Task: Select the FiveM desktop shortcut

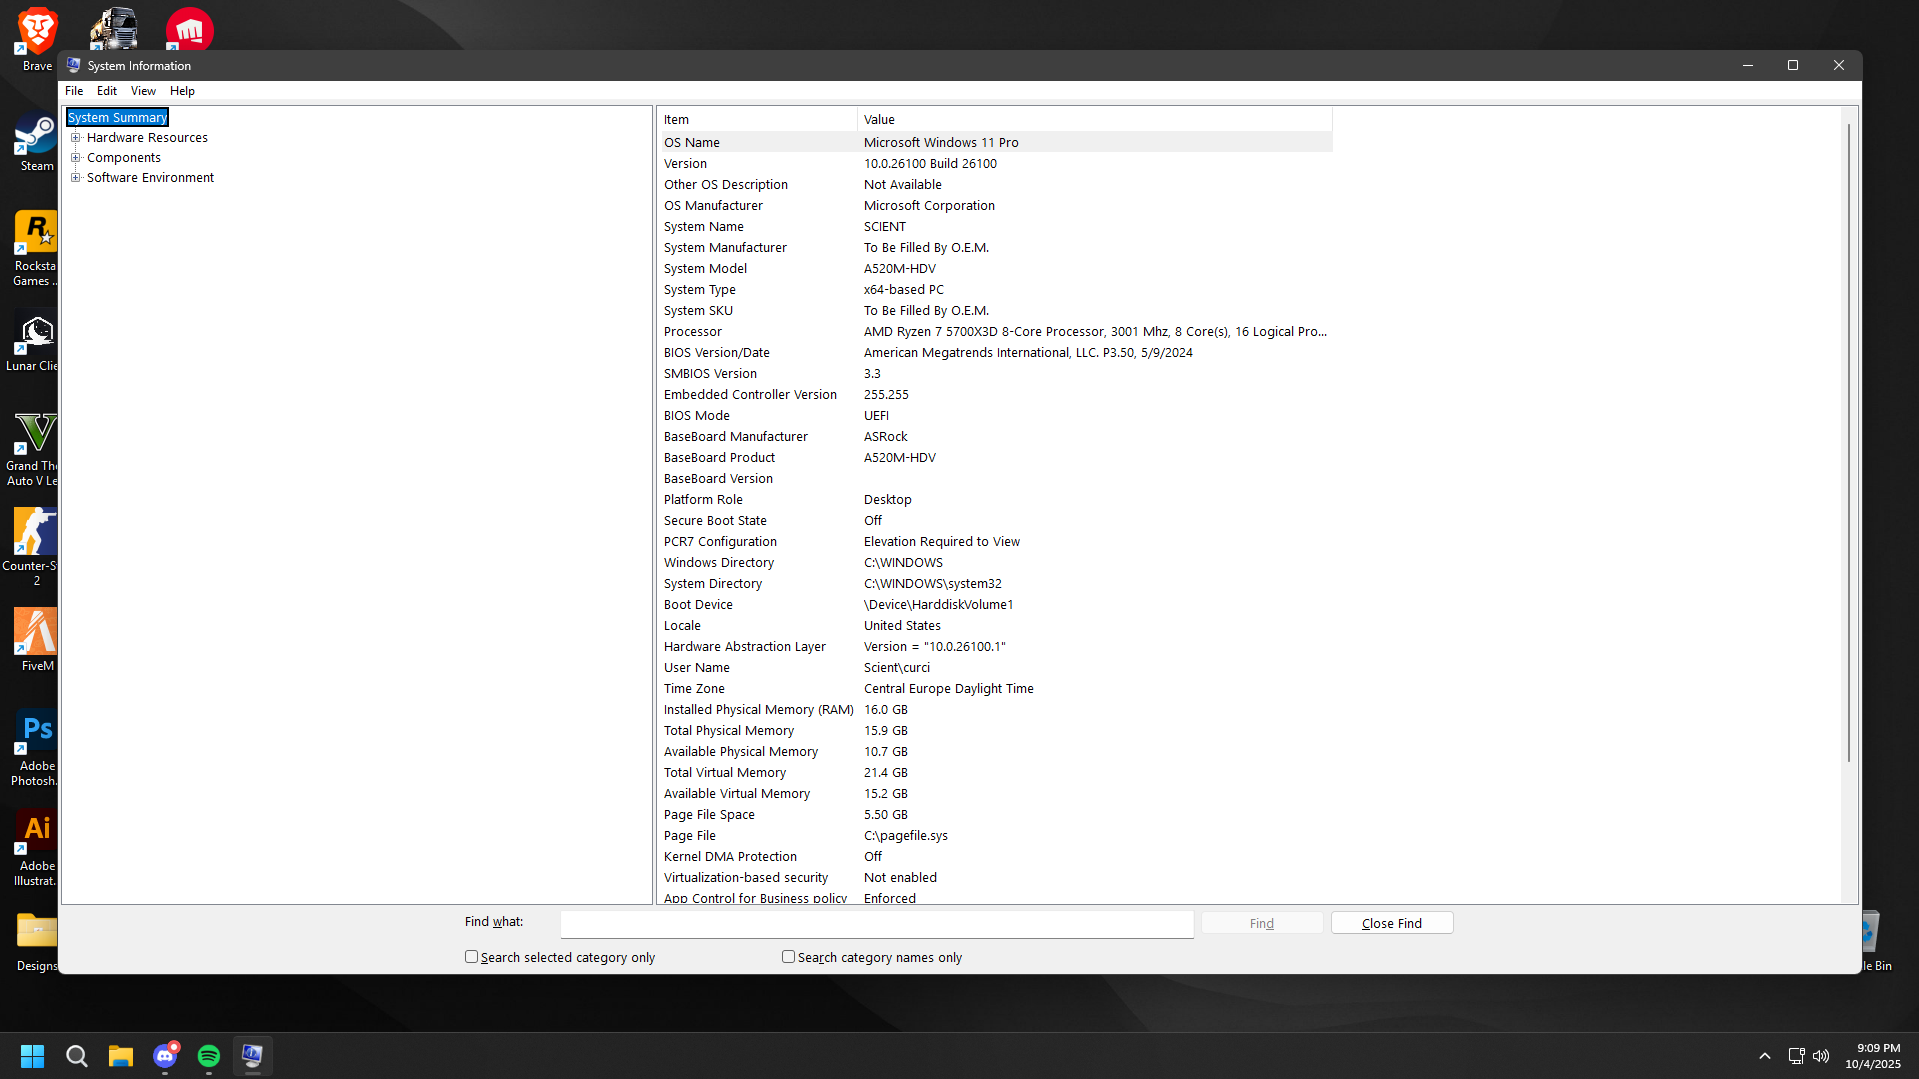Action: click(36, 640)
